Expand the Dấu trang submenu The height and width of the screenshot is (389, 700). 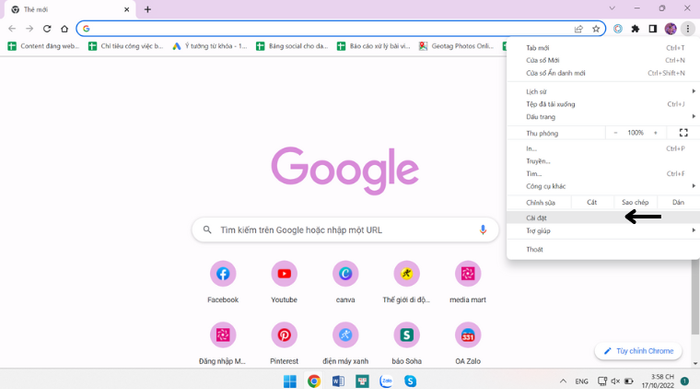pos(603,117)
